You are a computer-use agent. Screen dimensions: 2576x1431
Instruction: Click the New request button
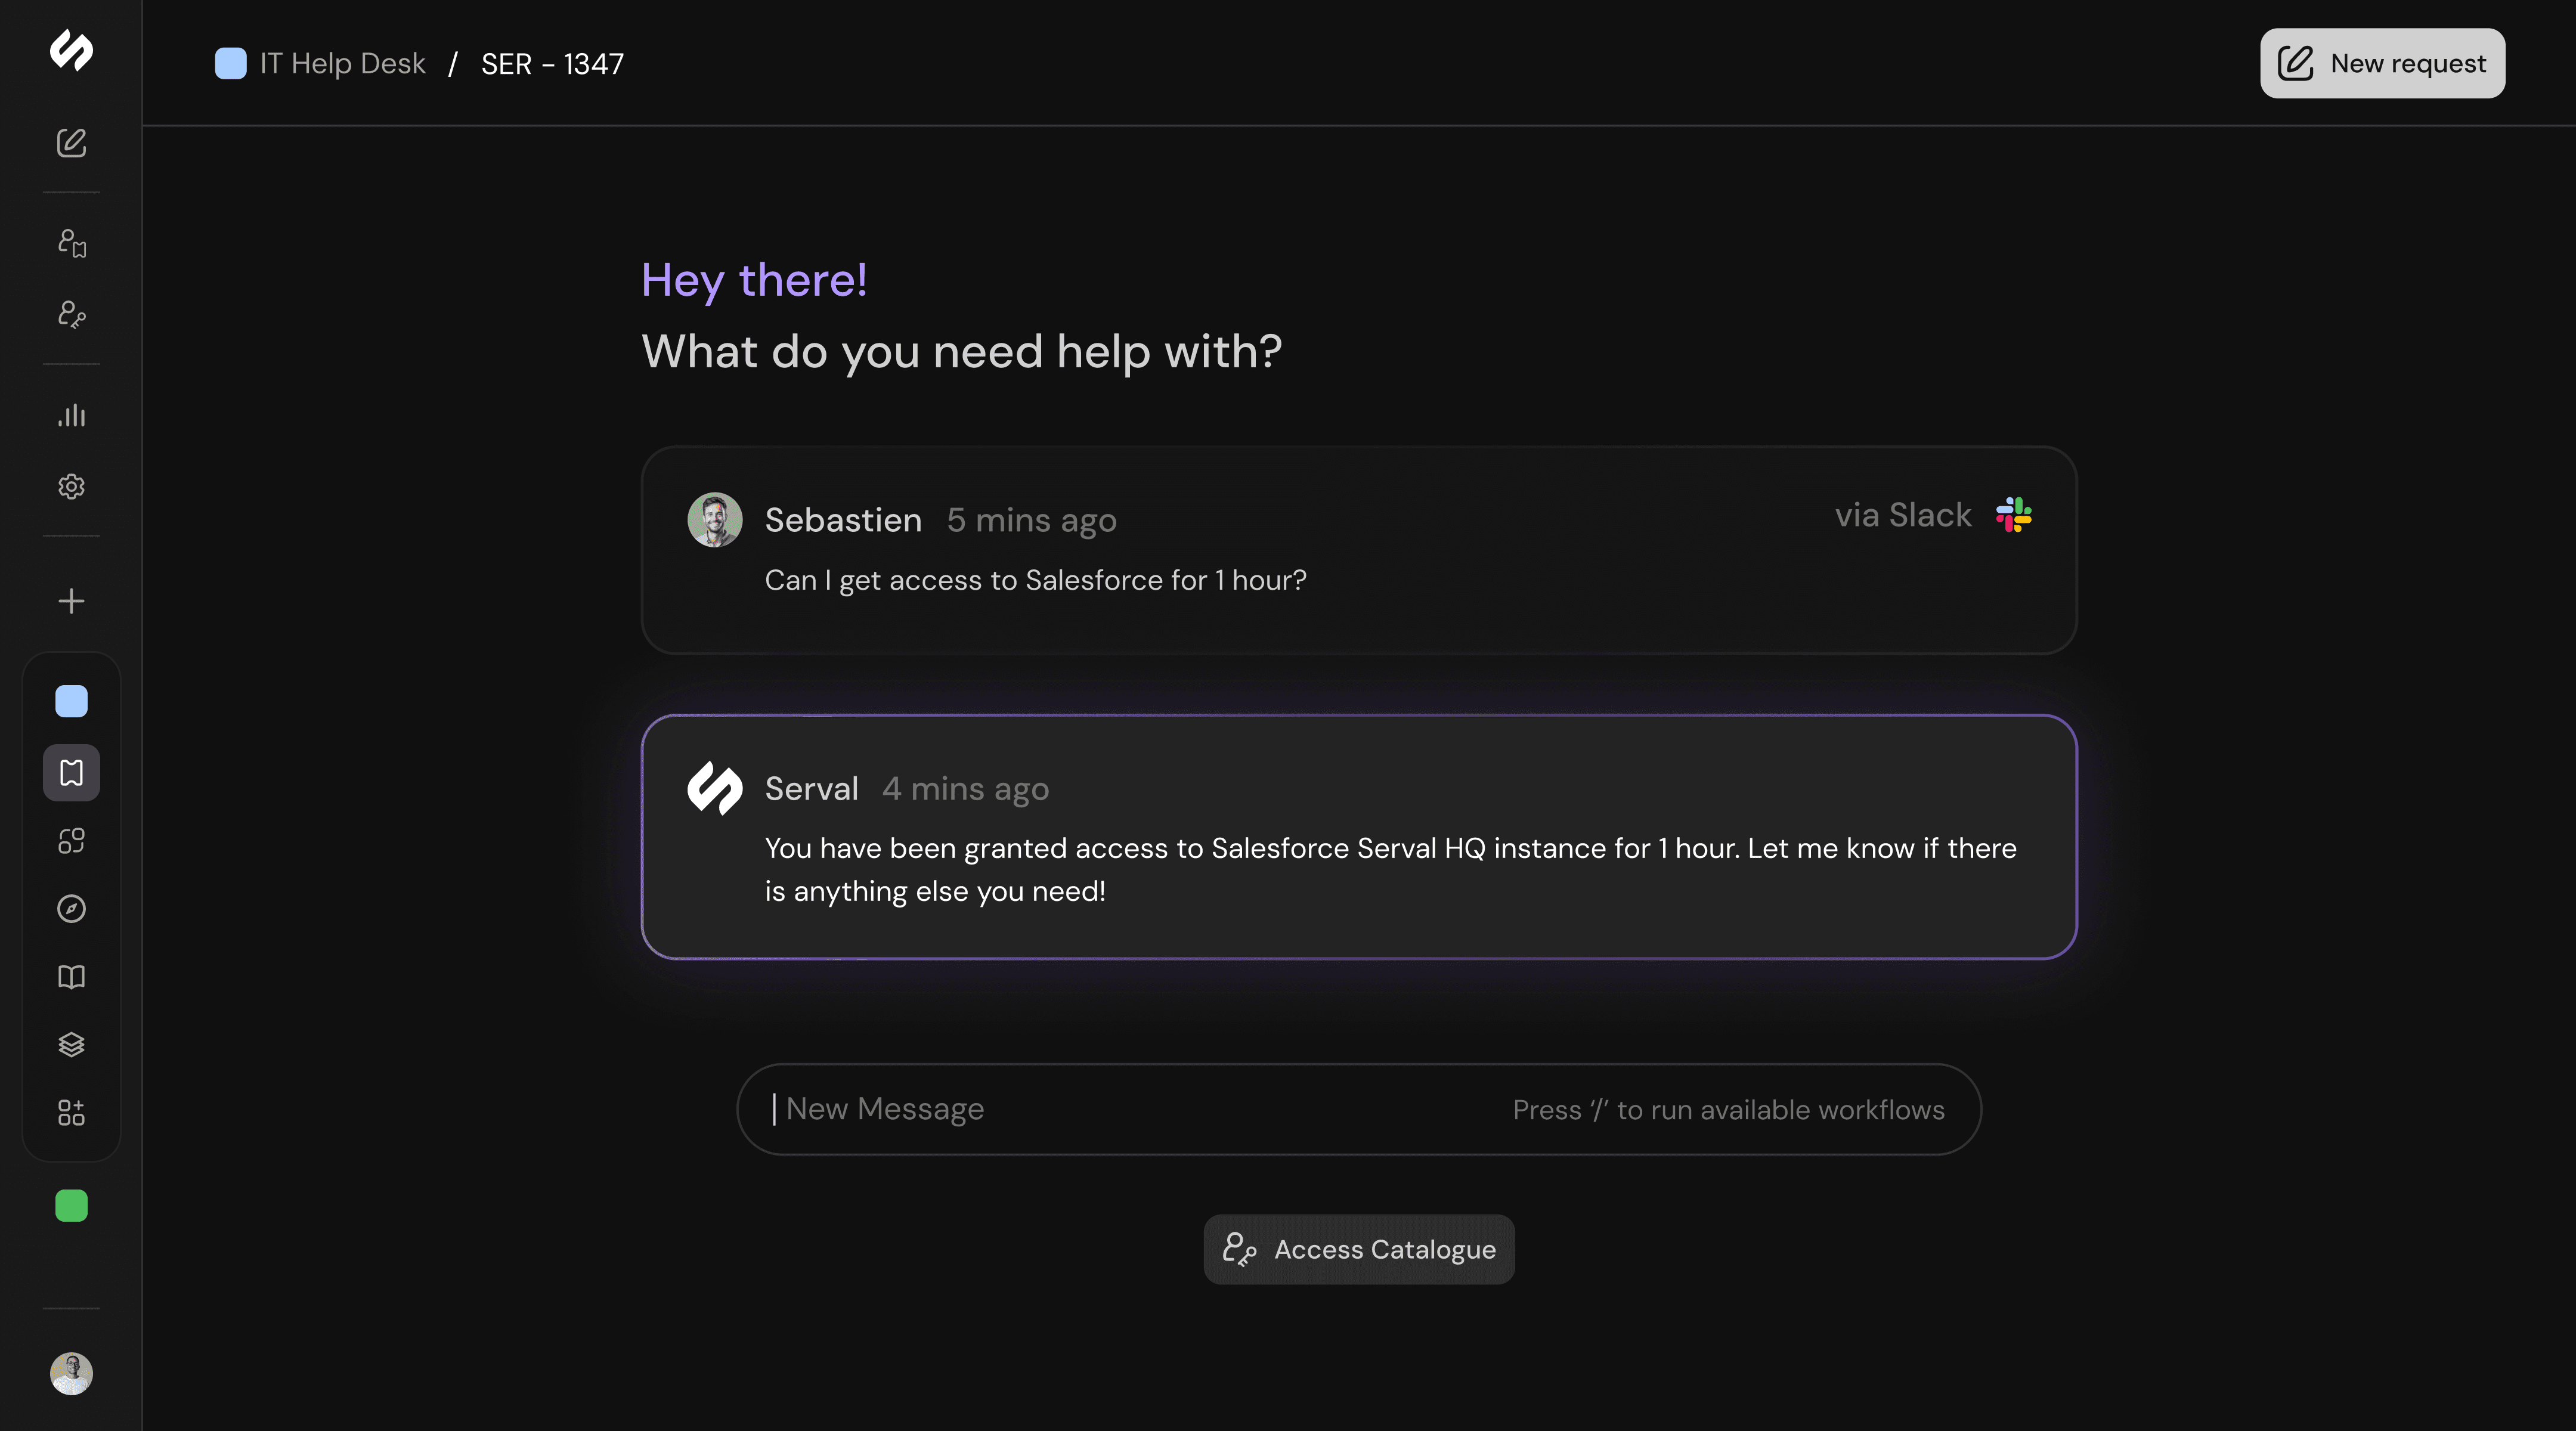pyautogui.click(x=2382, y=63)
